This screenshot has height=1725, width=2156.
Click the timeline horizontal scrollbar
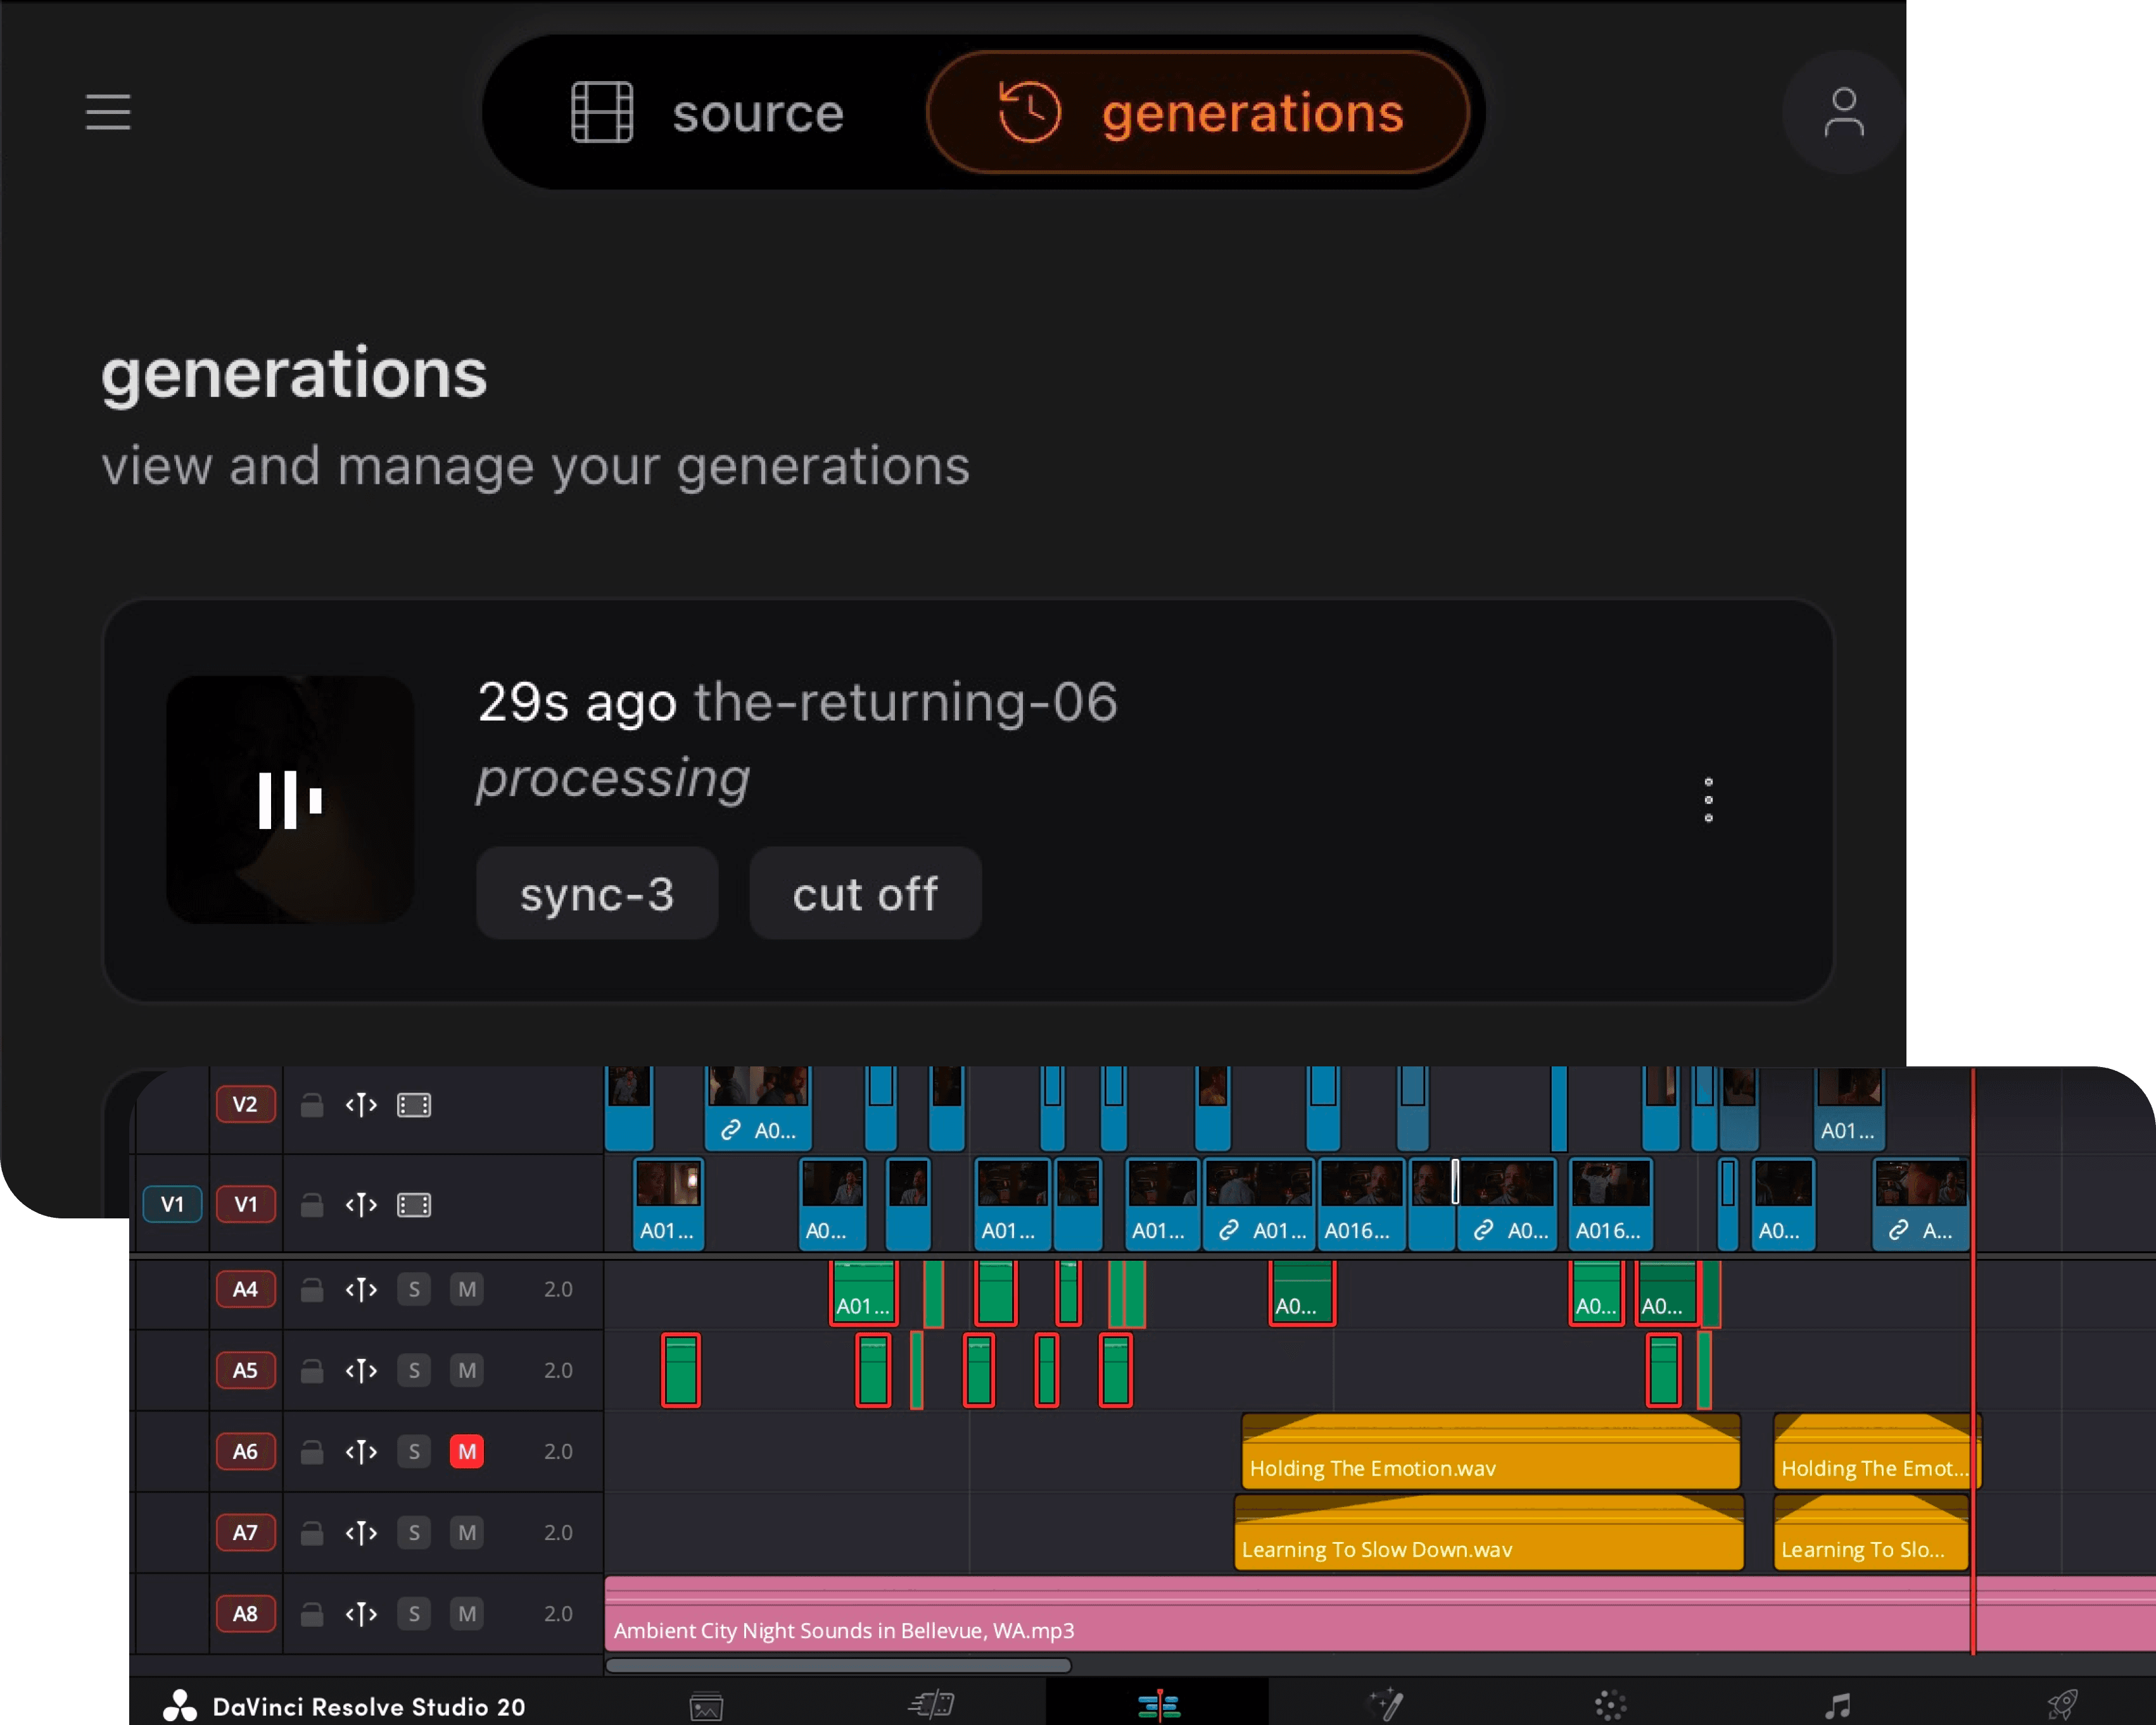click(x=838, y=1665)
